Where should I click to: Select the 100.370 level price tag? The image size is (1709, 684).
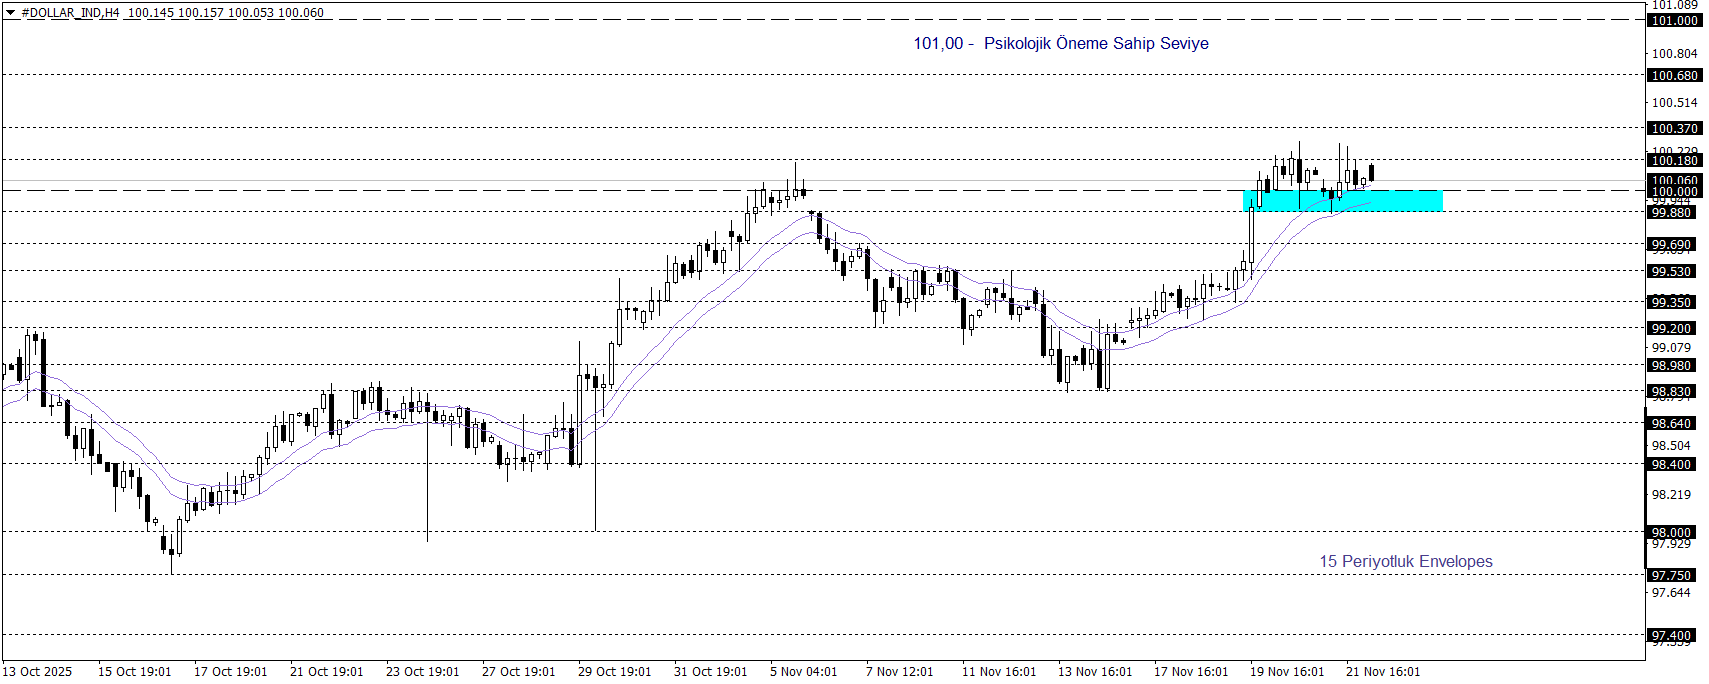click(1674, 128)
